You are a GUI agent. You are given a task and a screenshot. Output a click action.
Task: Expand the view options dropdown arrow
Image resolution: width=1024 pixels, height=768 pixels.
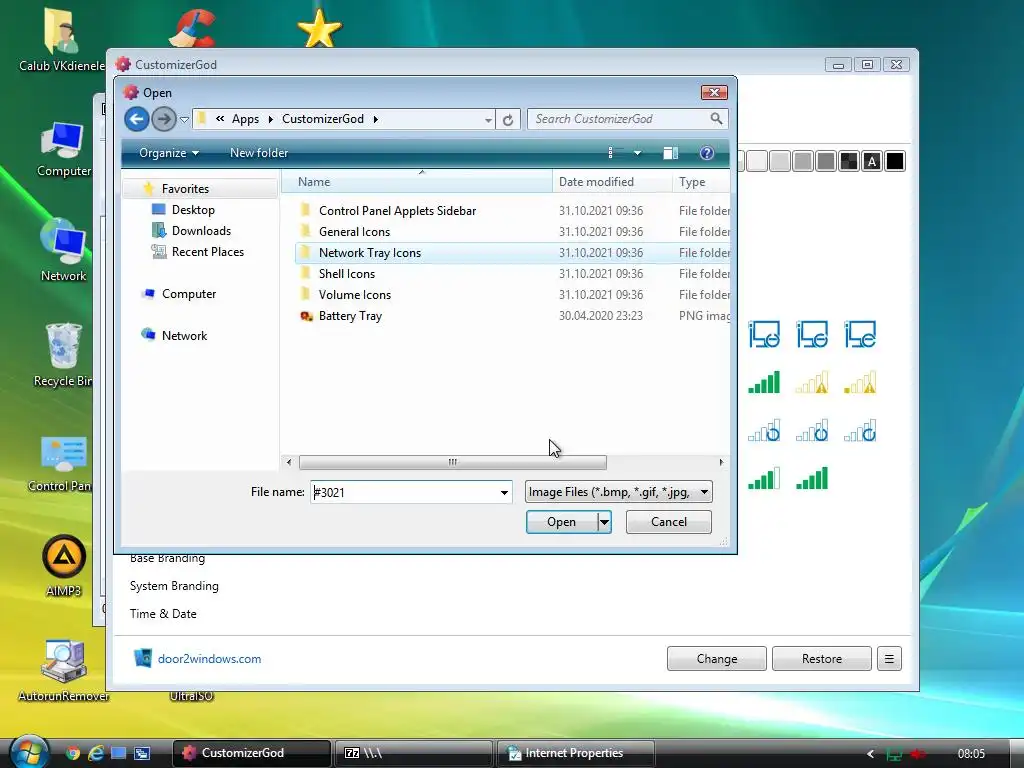(637, 153)
